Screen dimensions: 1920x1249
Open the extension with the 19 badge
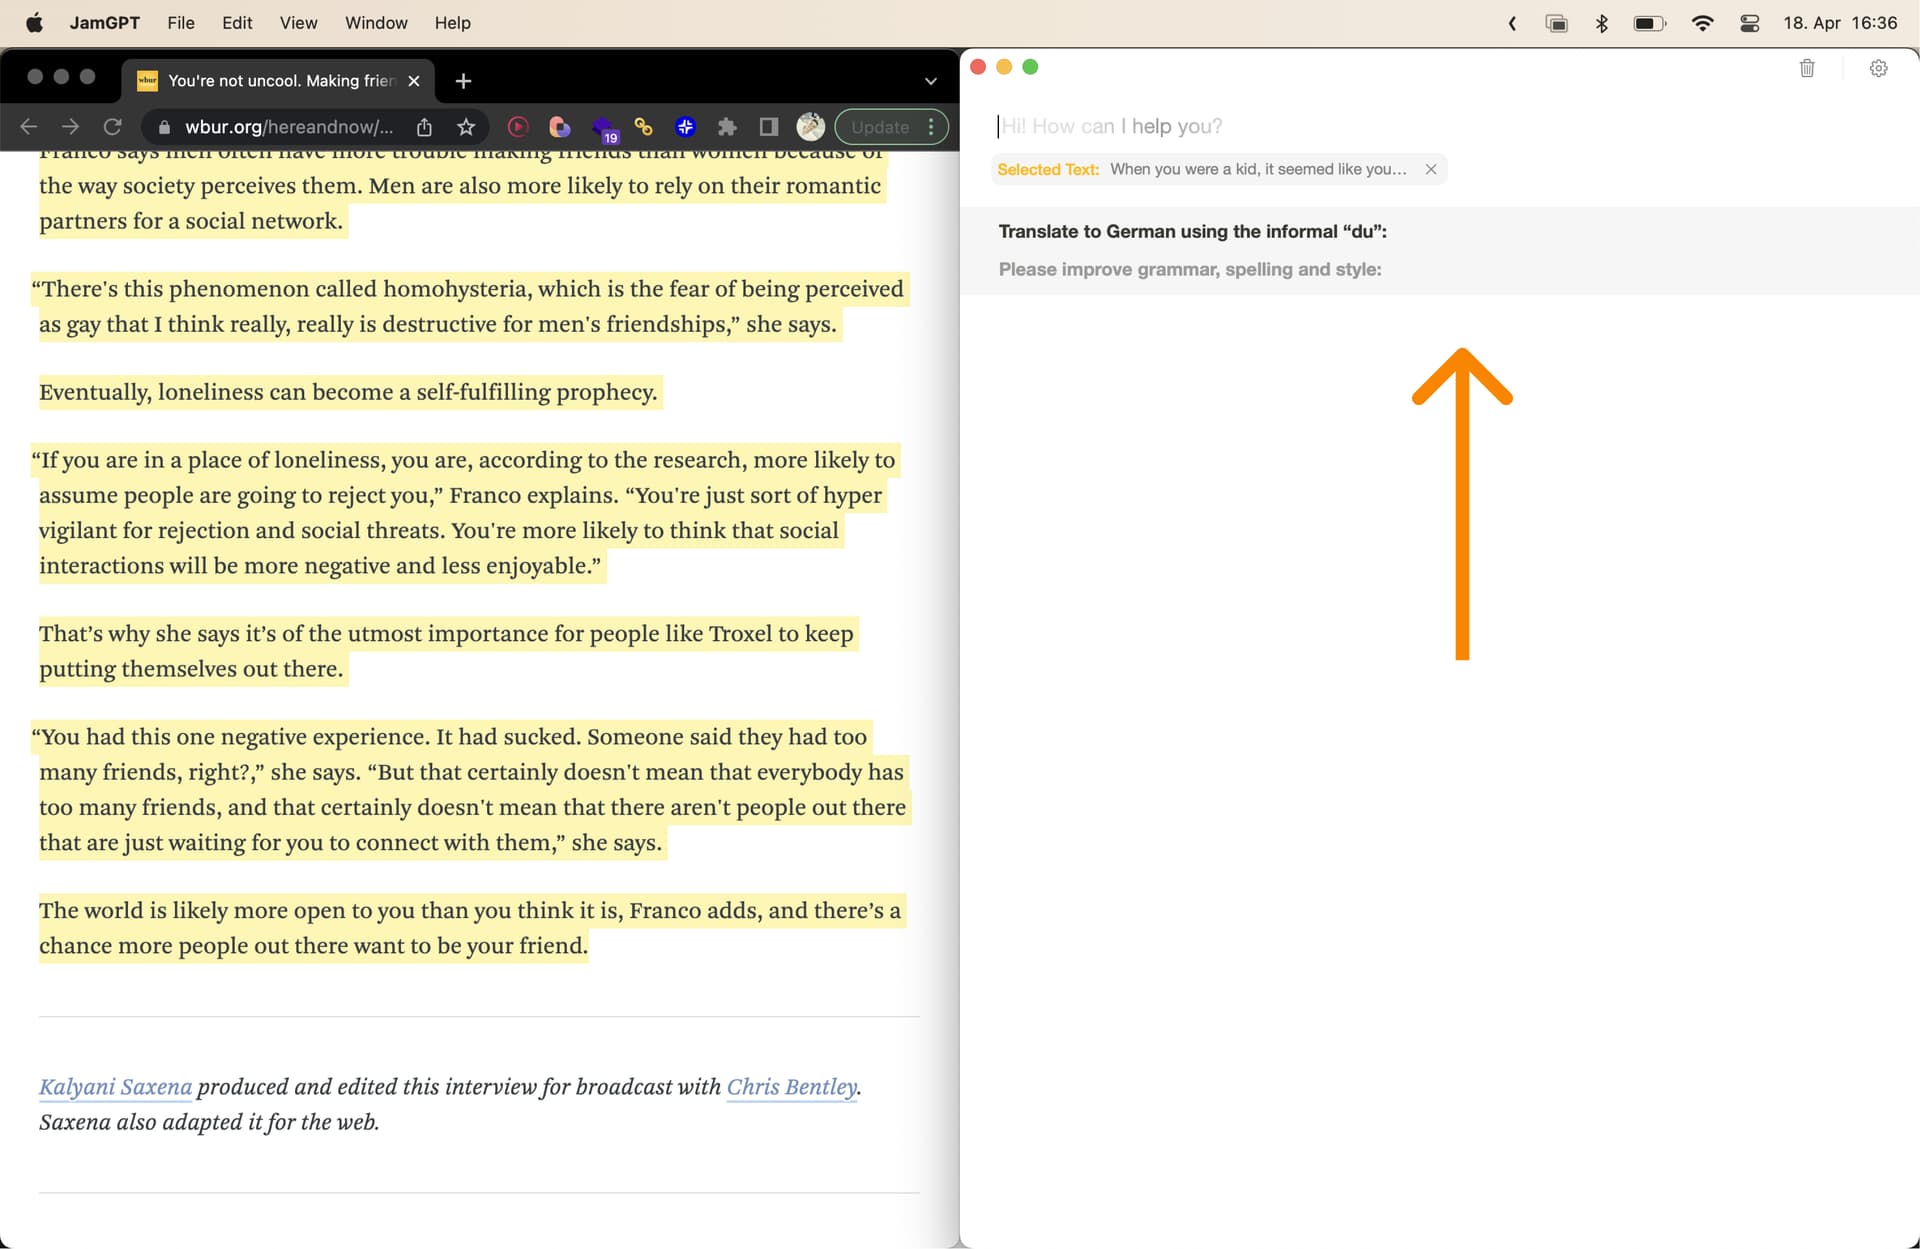(x=605, y=129)
